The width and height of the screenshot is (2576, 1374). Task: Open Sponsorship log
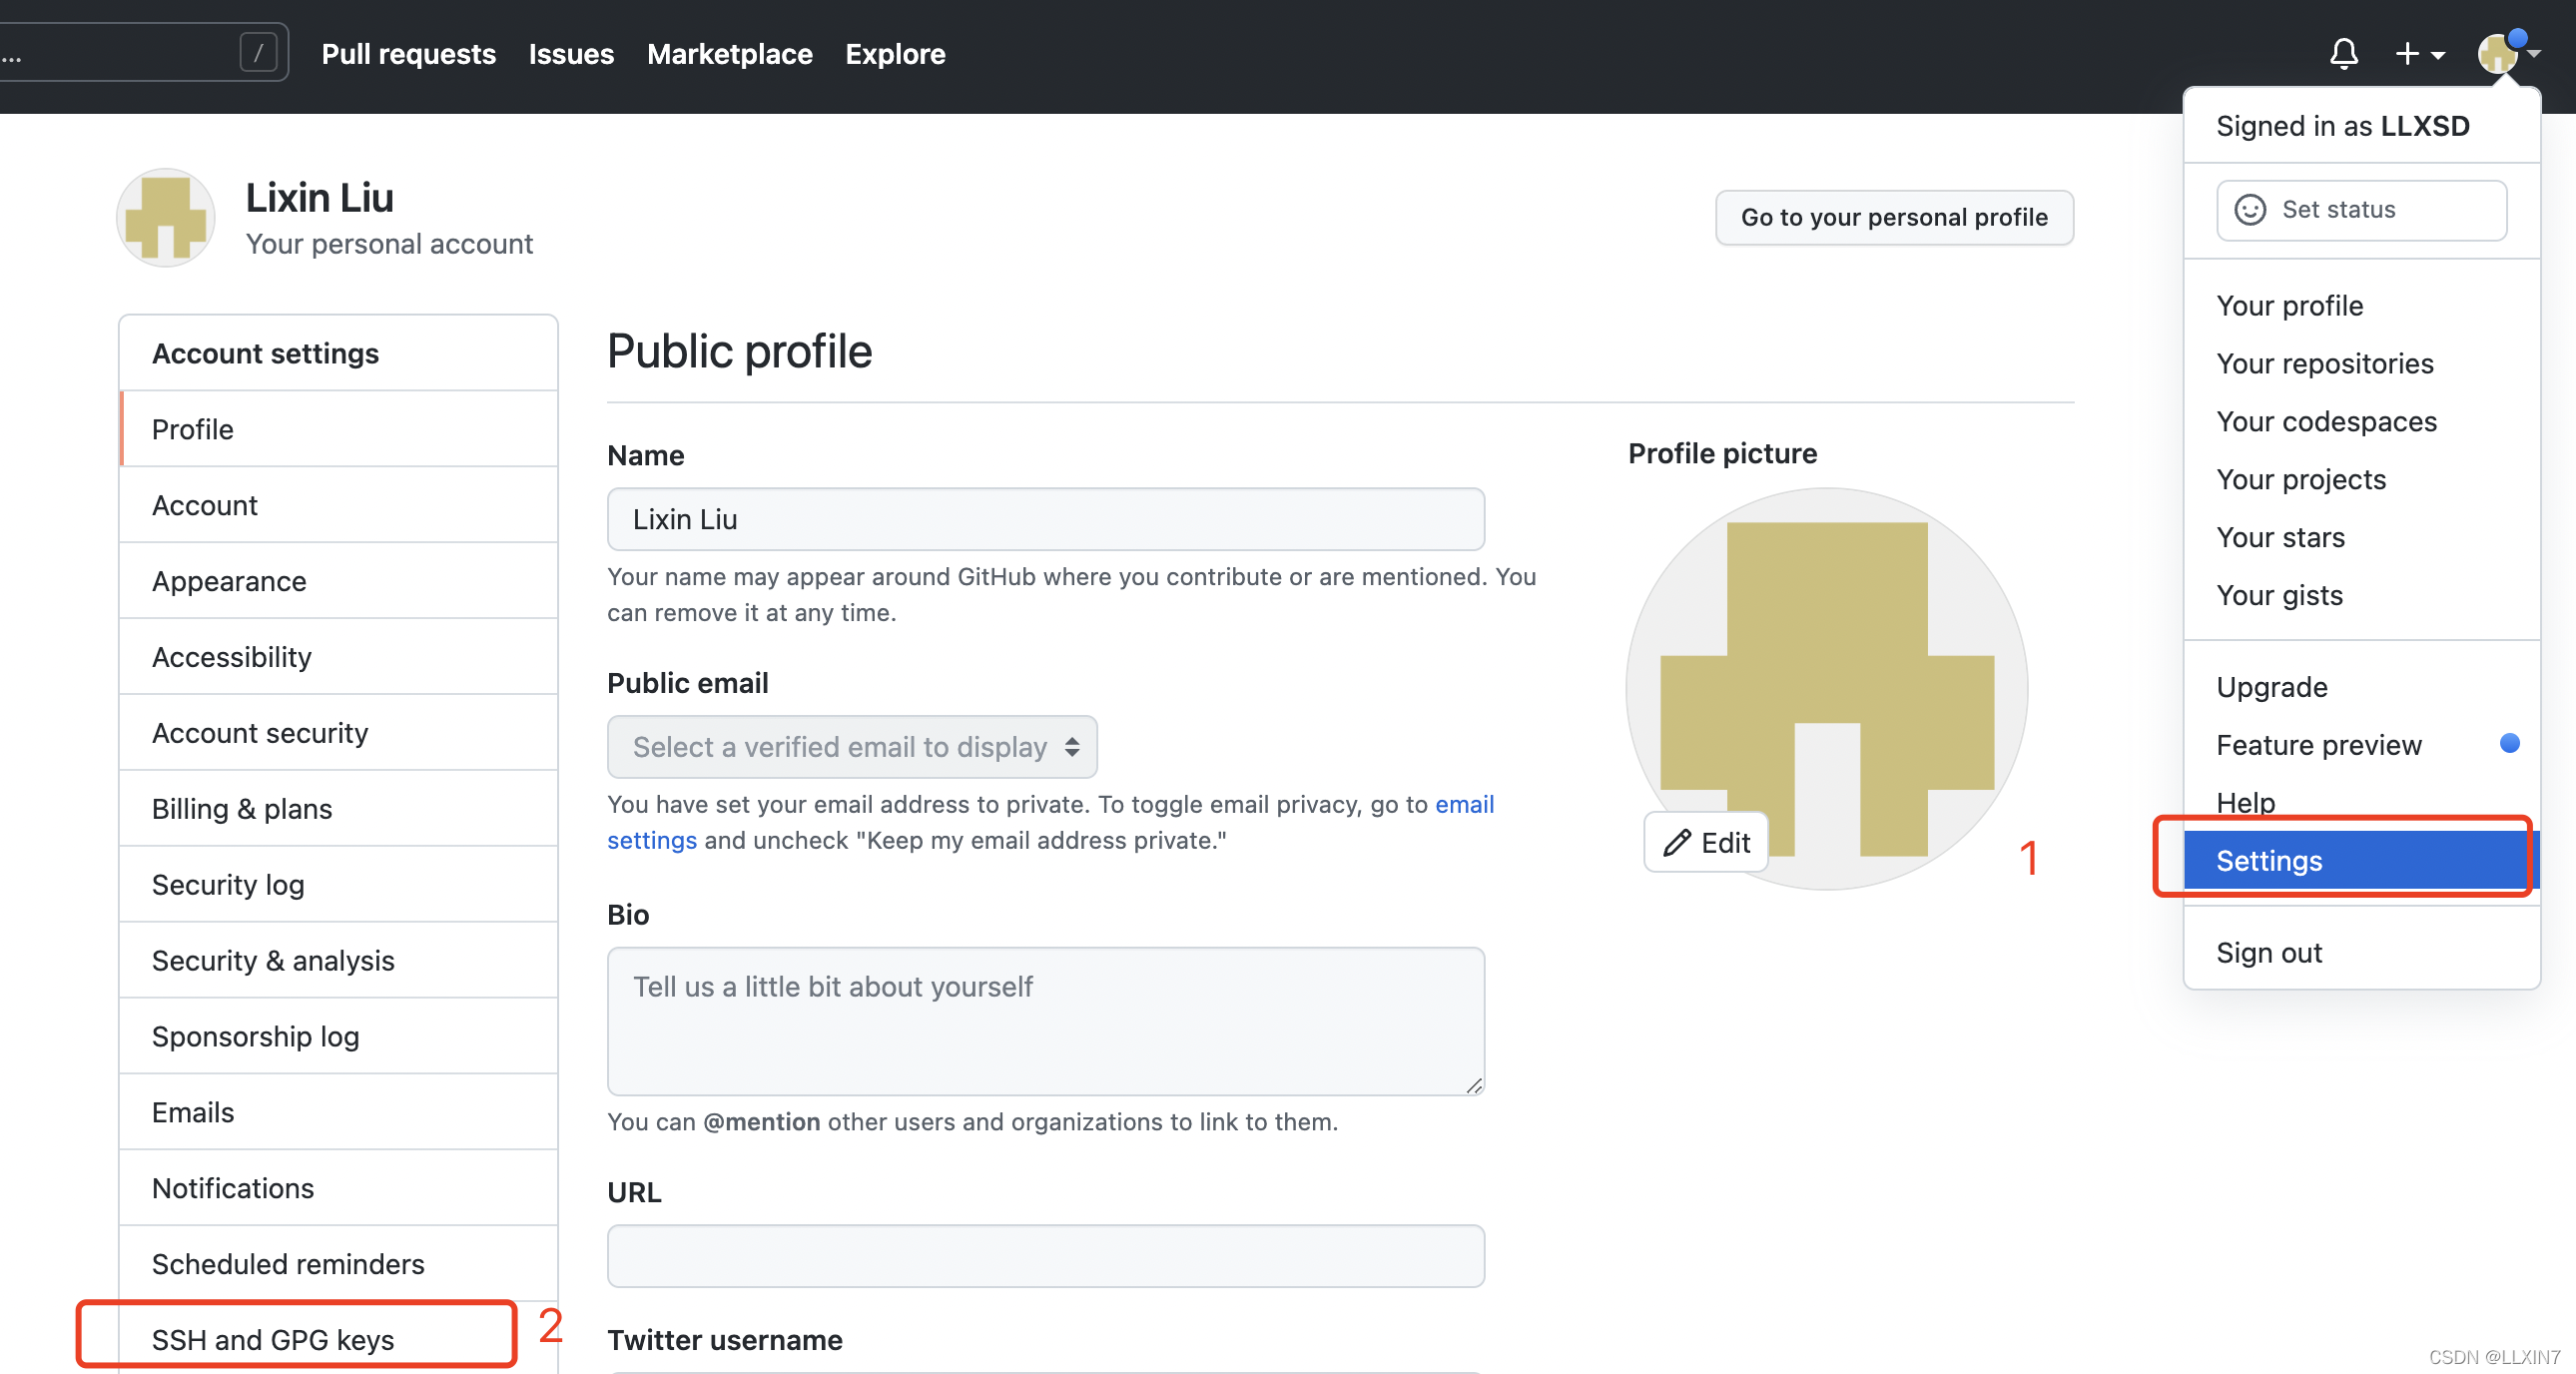click(x=339, y=1037)
